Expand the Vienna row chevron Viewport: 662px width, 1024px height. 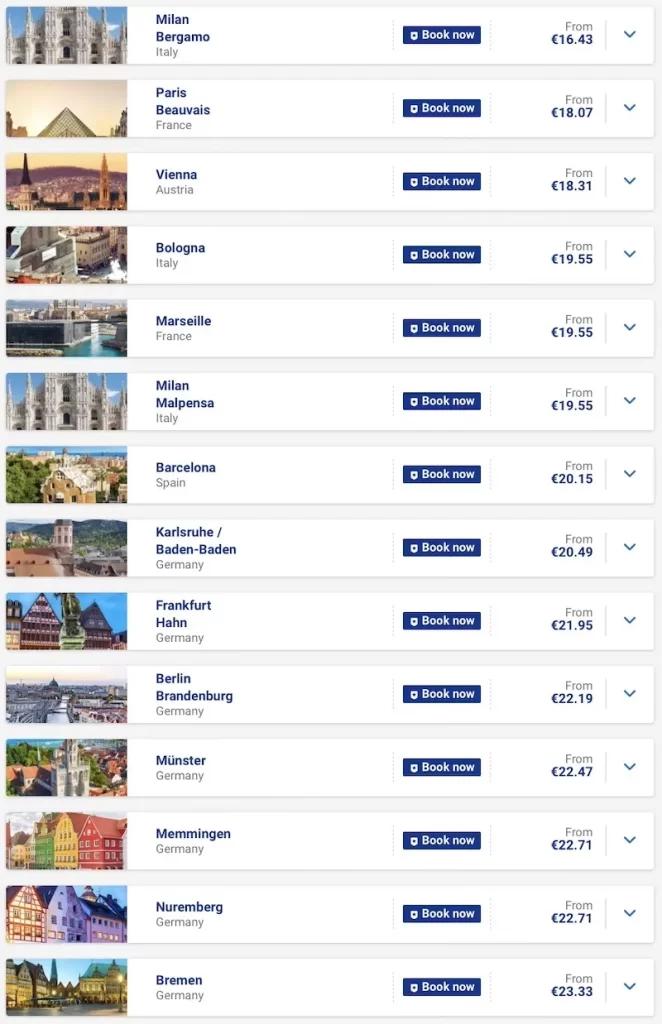coord(629,181)
